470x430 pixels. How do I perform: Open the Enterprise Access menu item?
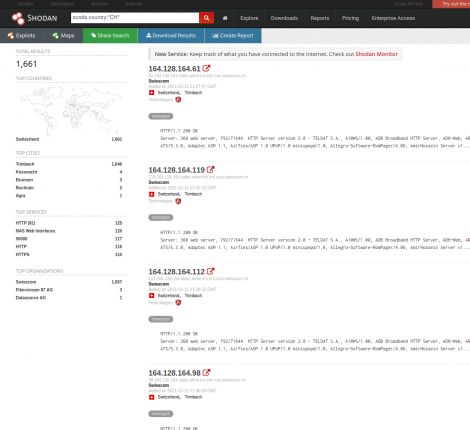pyautogui.click(x=393, y=18)
